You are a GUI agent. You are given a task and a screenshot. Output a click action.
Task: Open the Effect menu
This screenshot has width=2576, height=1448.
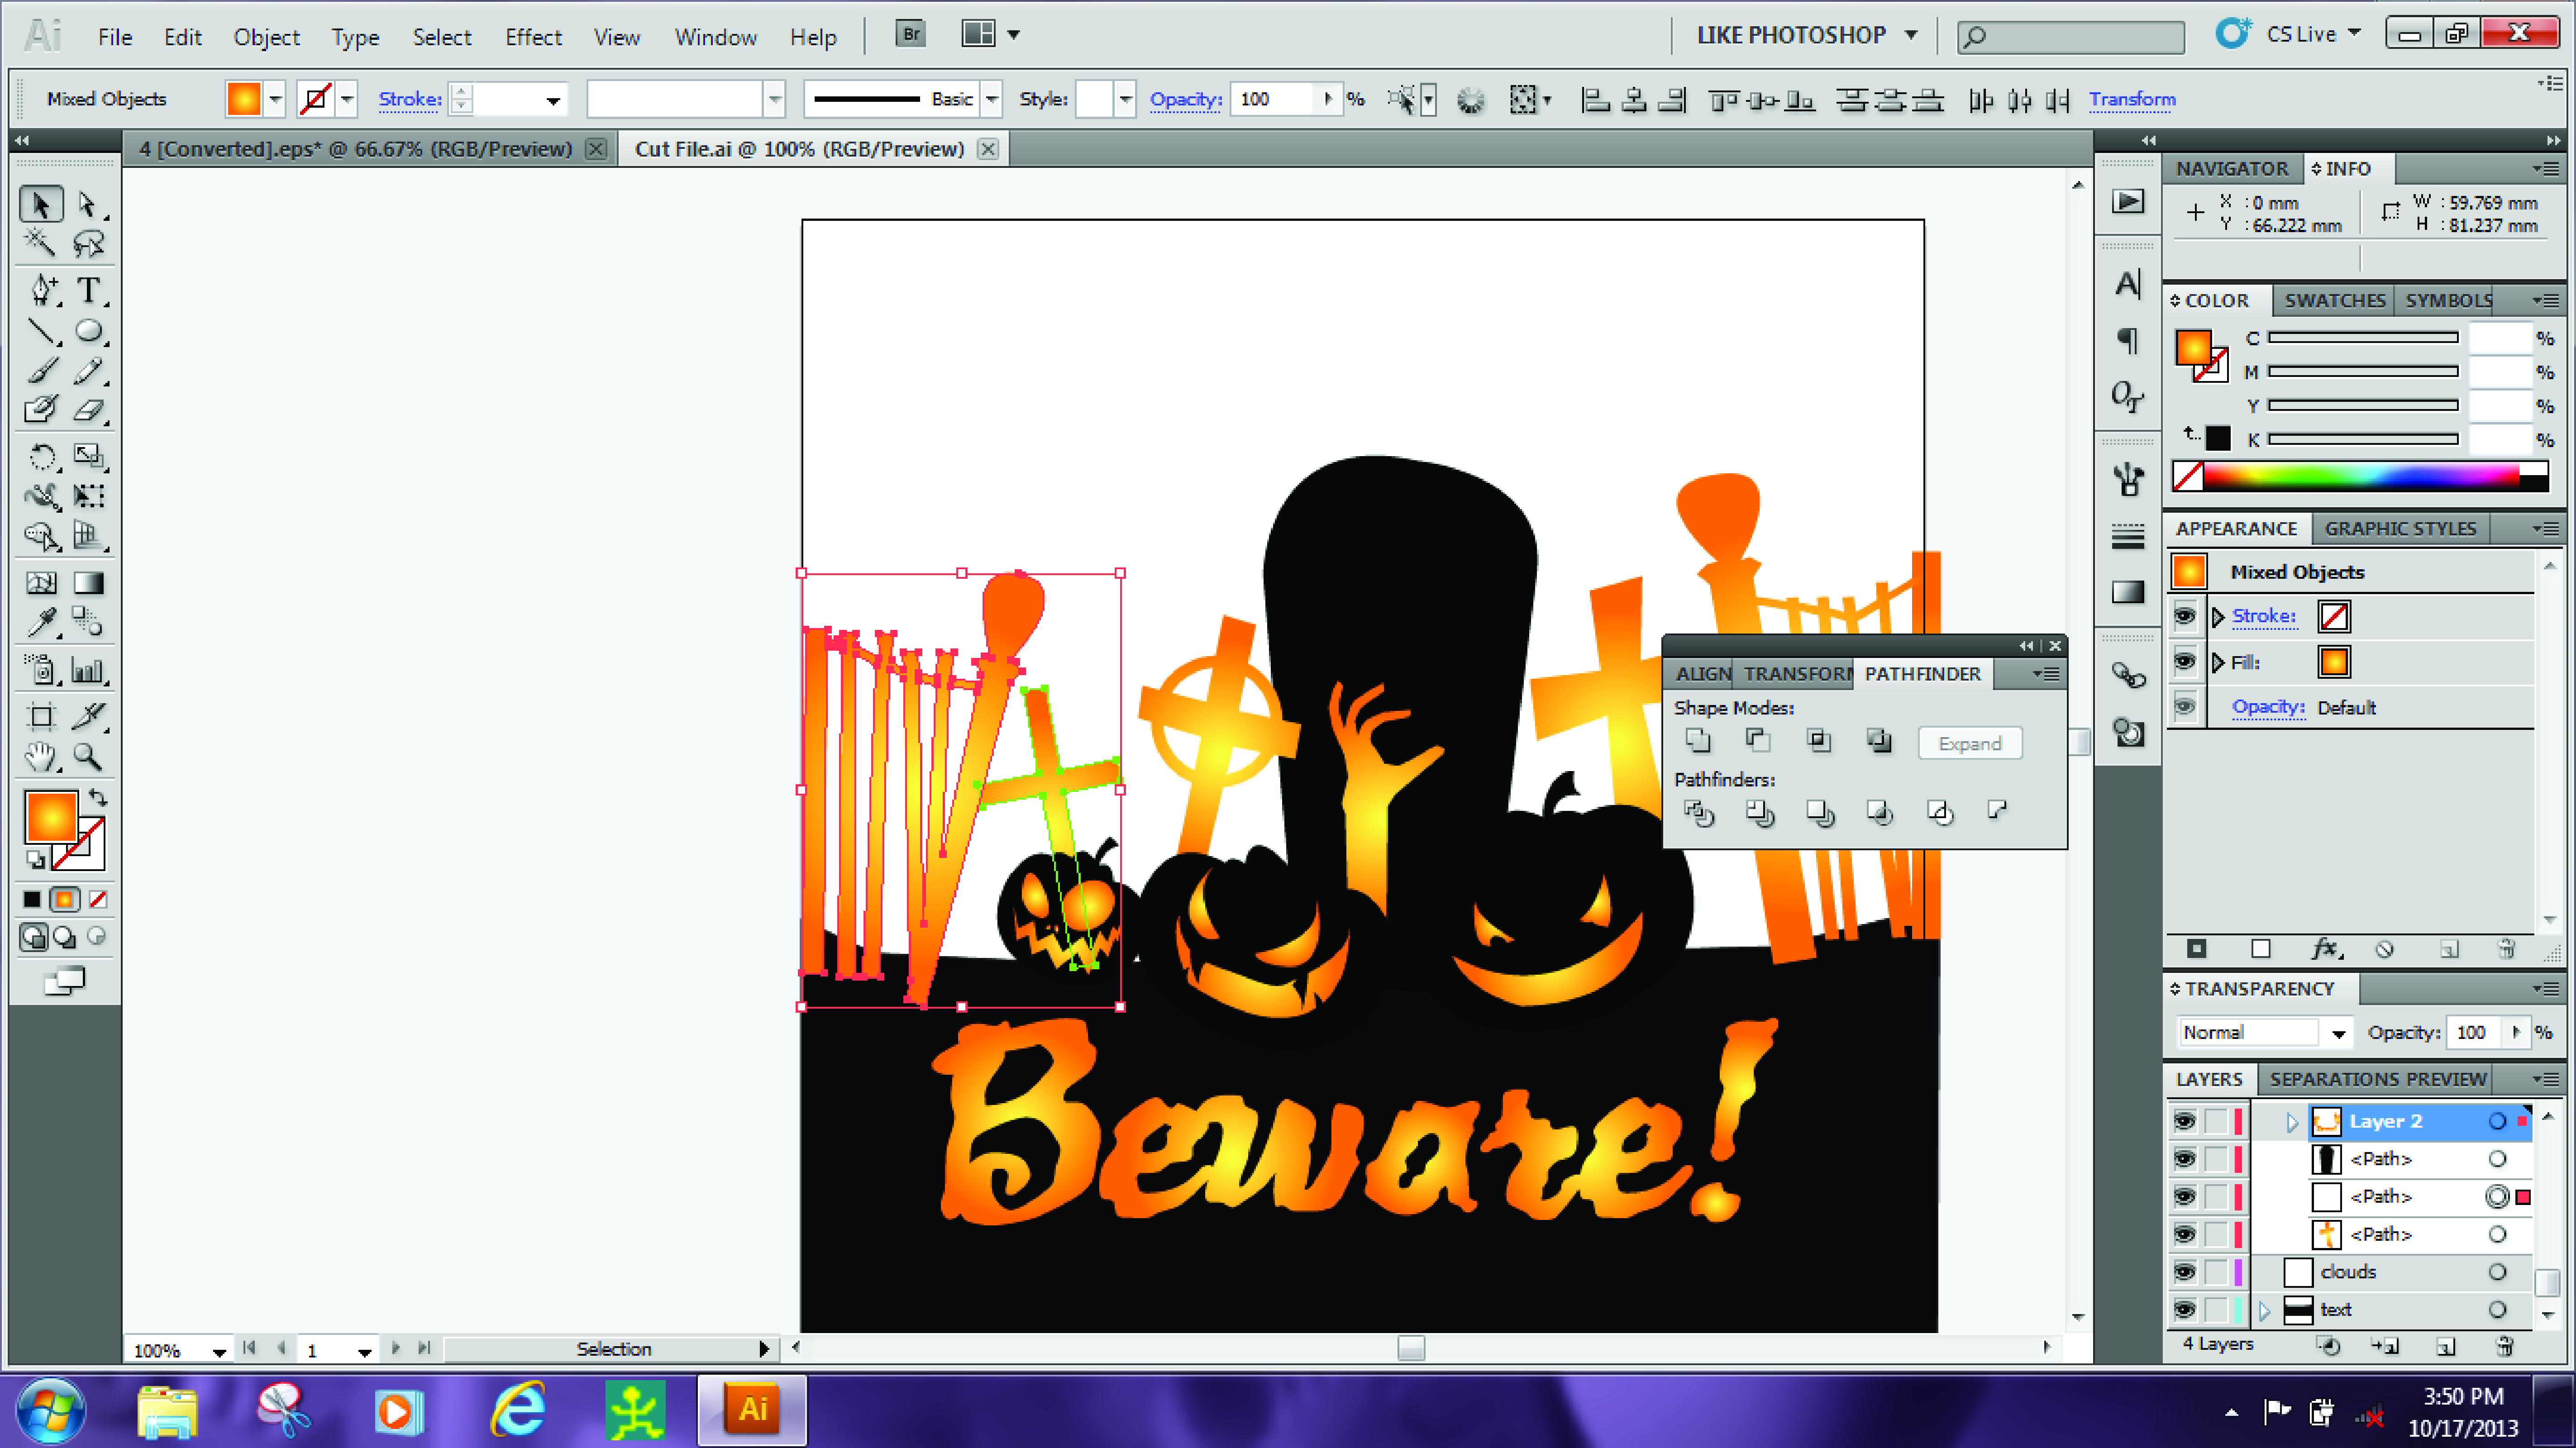[x=533, y=37]
